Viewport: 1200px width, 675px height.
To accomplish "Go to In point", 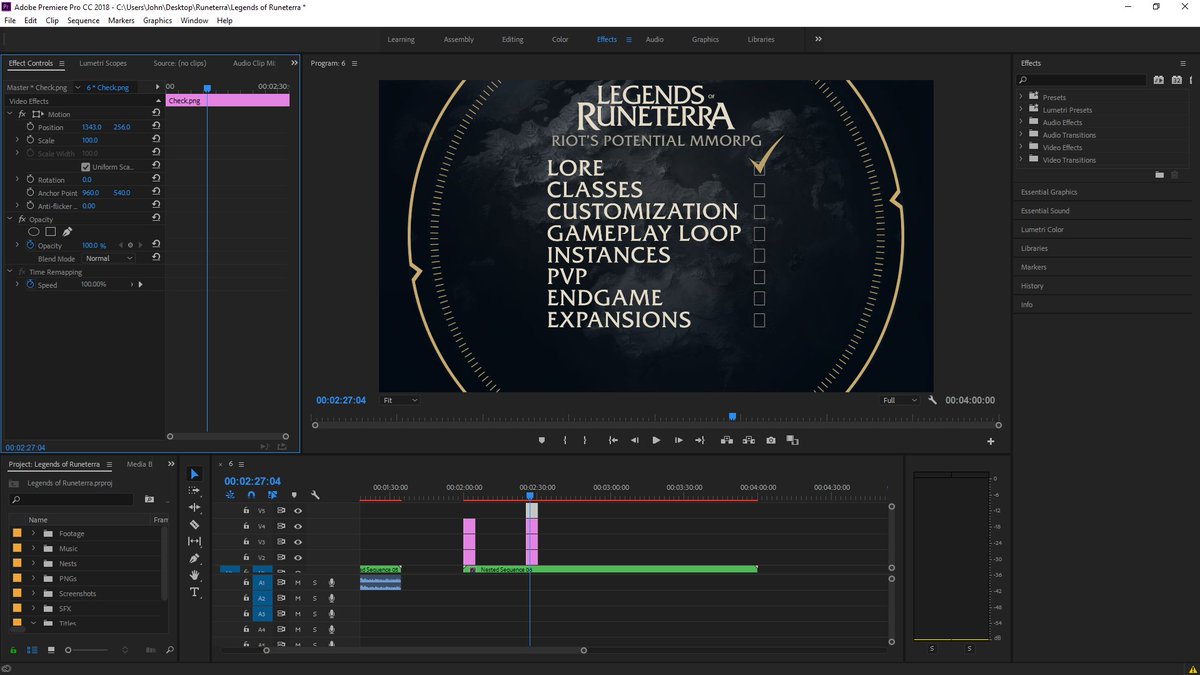I will (x=612, y=440).
